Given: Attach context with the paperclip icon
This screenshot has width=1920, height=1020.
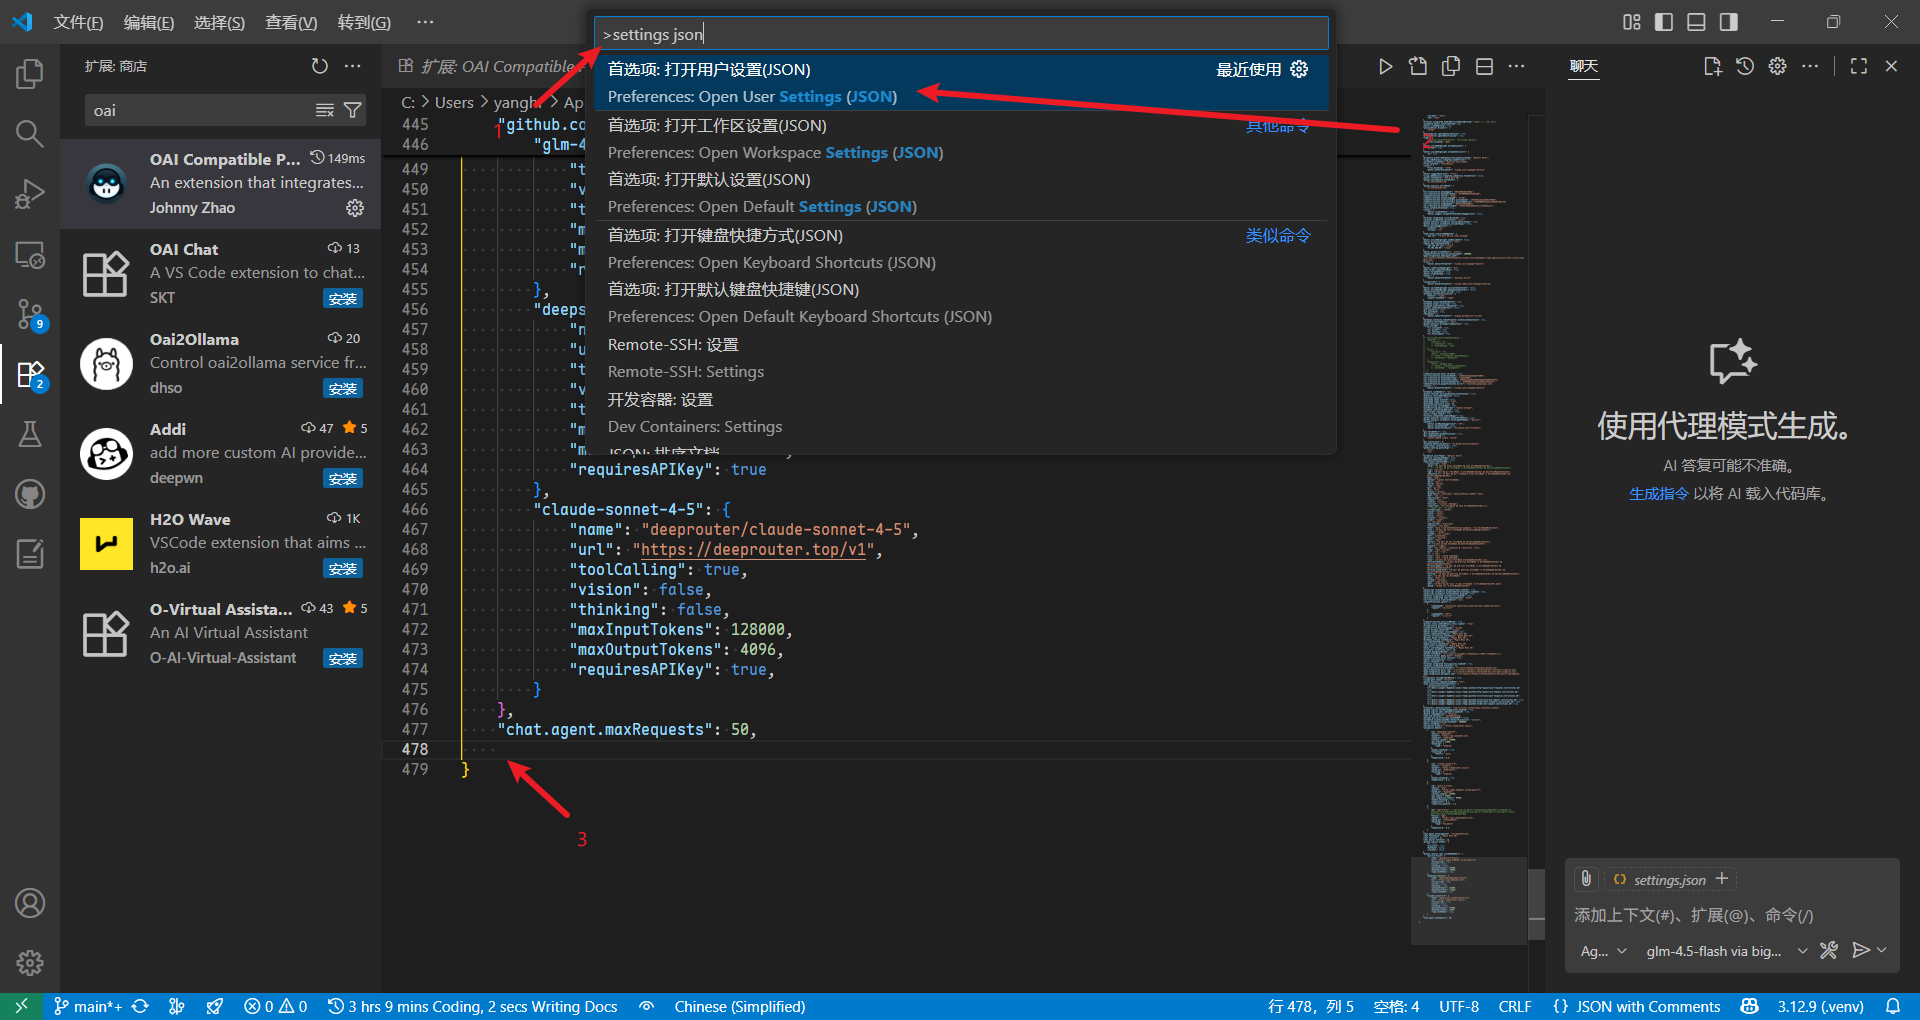Looking at the screenshot, I should coord(1586,879).
